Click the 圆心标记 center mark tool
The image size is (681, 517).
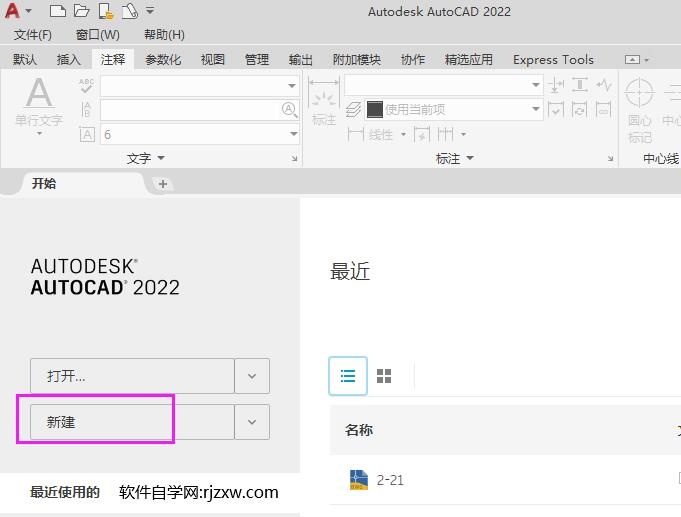click(x=640, y=111)
